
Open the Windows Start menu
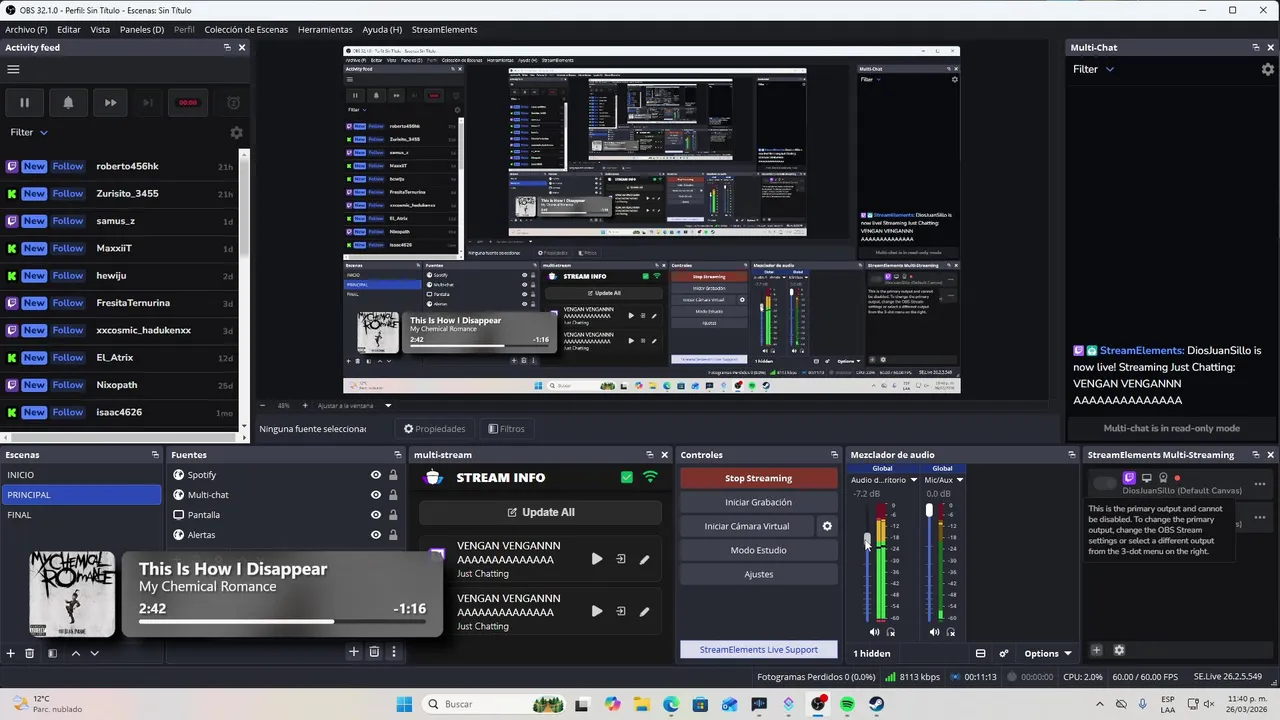pos(404,704)
